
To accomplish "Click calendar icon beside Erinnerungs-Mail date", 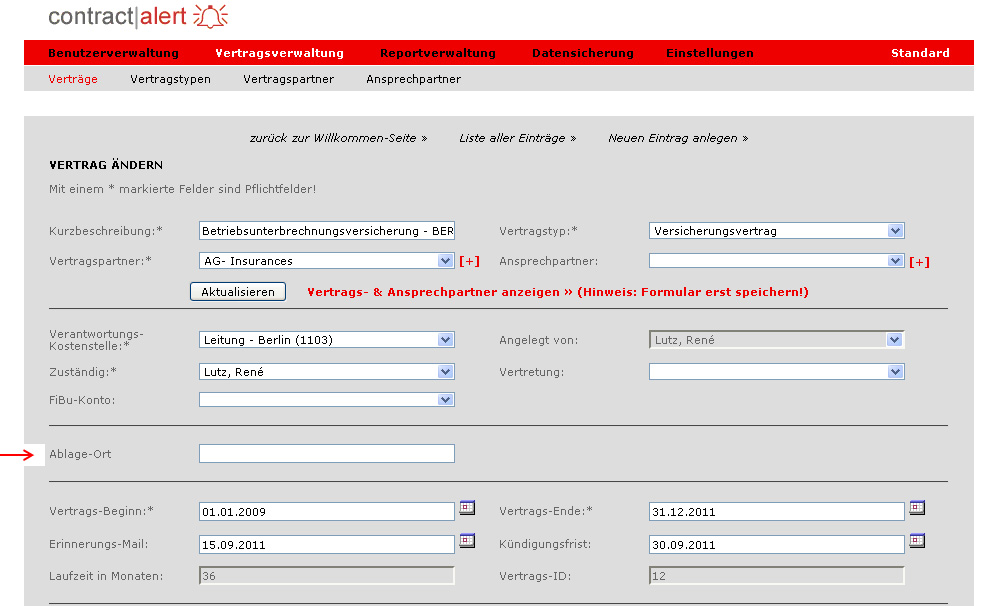I will pyautogui.click(x=467, y=541).
